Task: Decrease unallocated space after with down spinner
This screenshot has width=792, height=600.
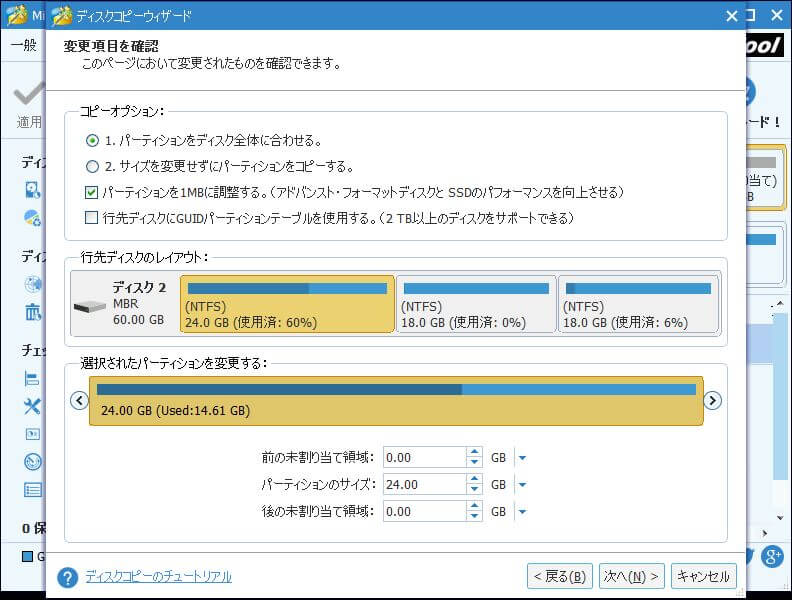Action: point(474,516)
